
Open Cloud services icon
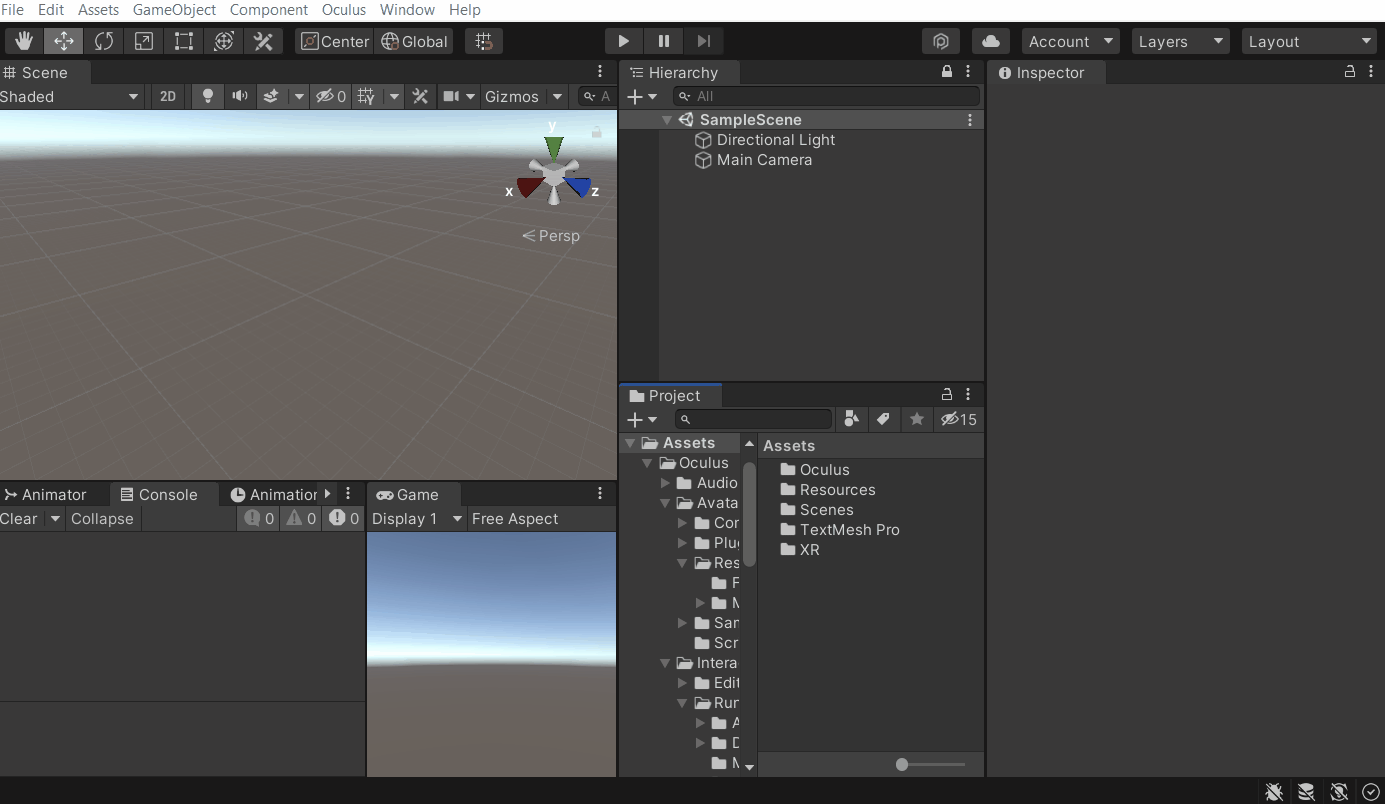coord(990,41)
